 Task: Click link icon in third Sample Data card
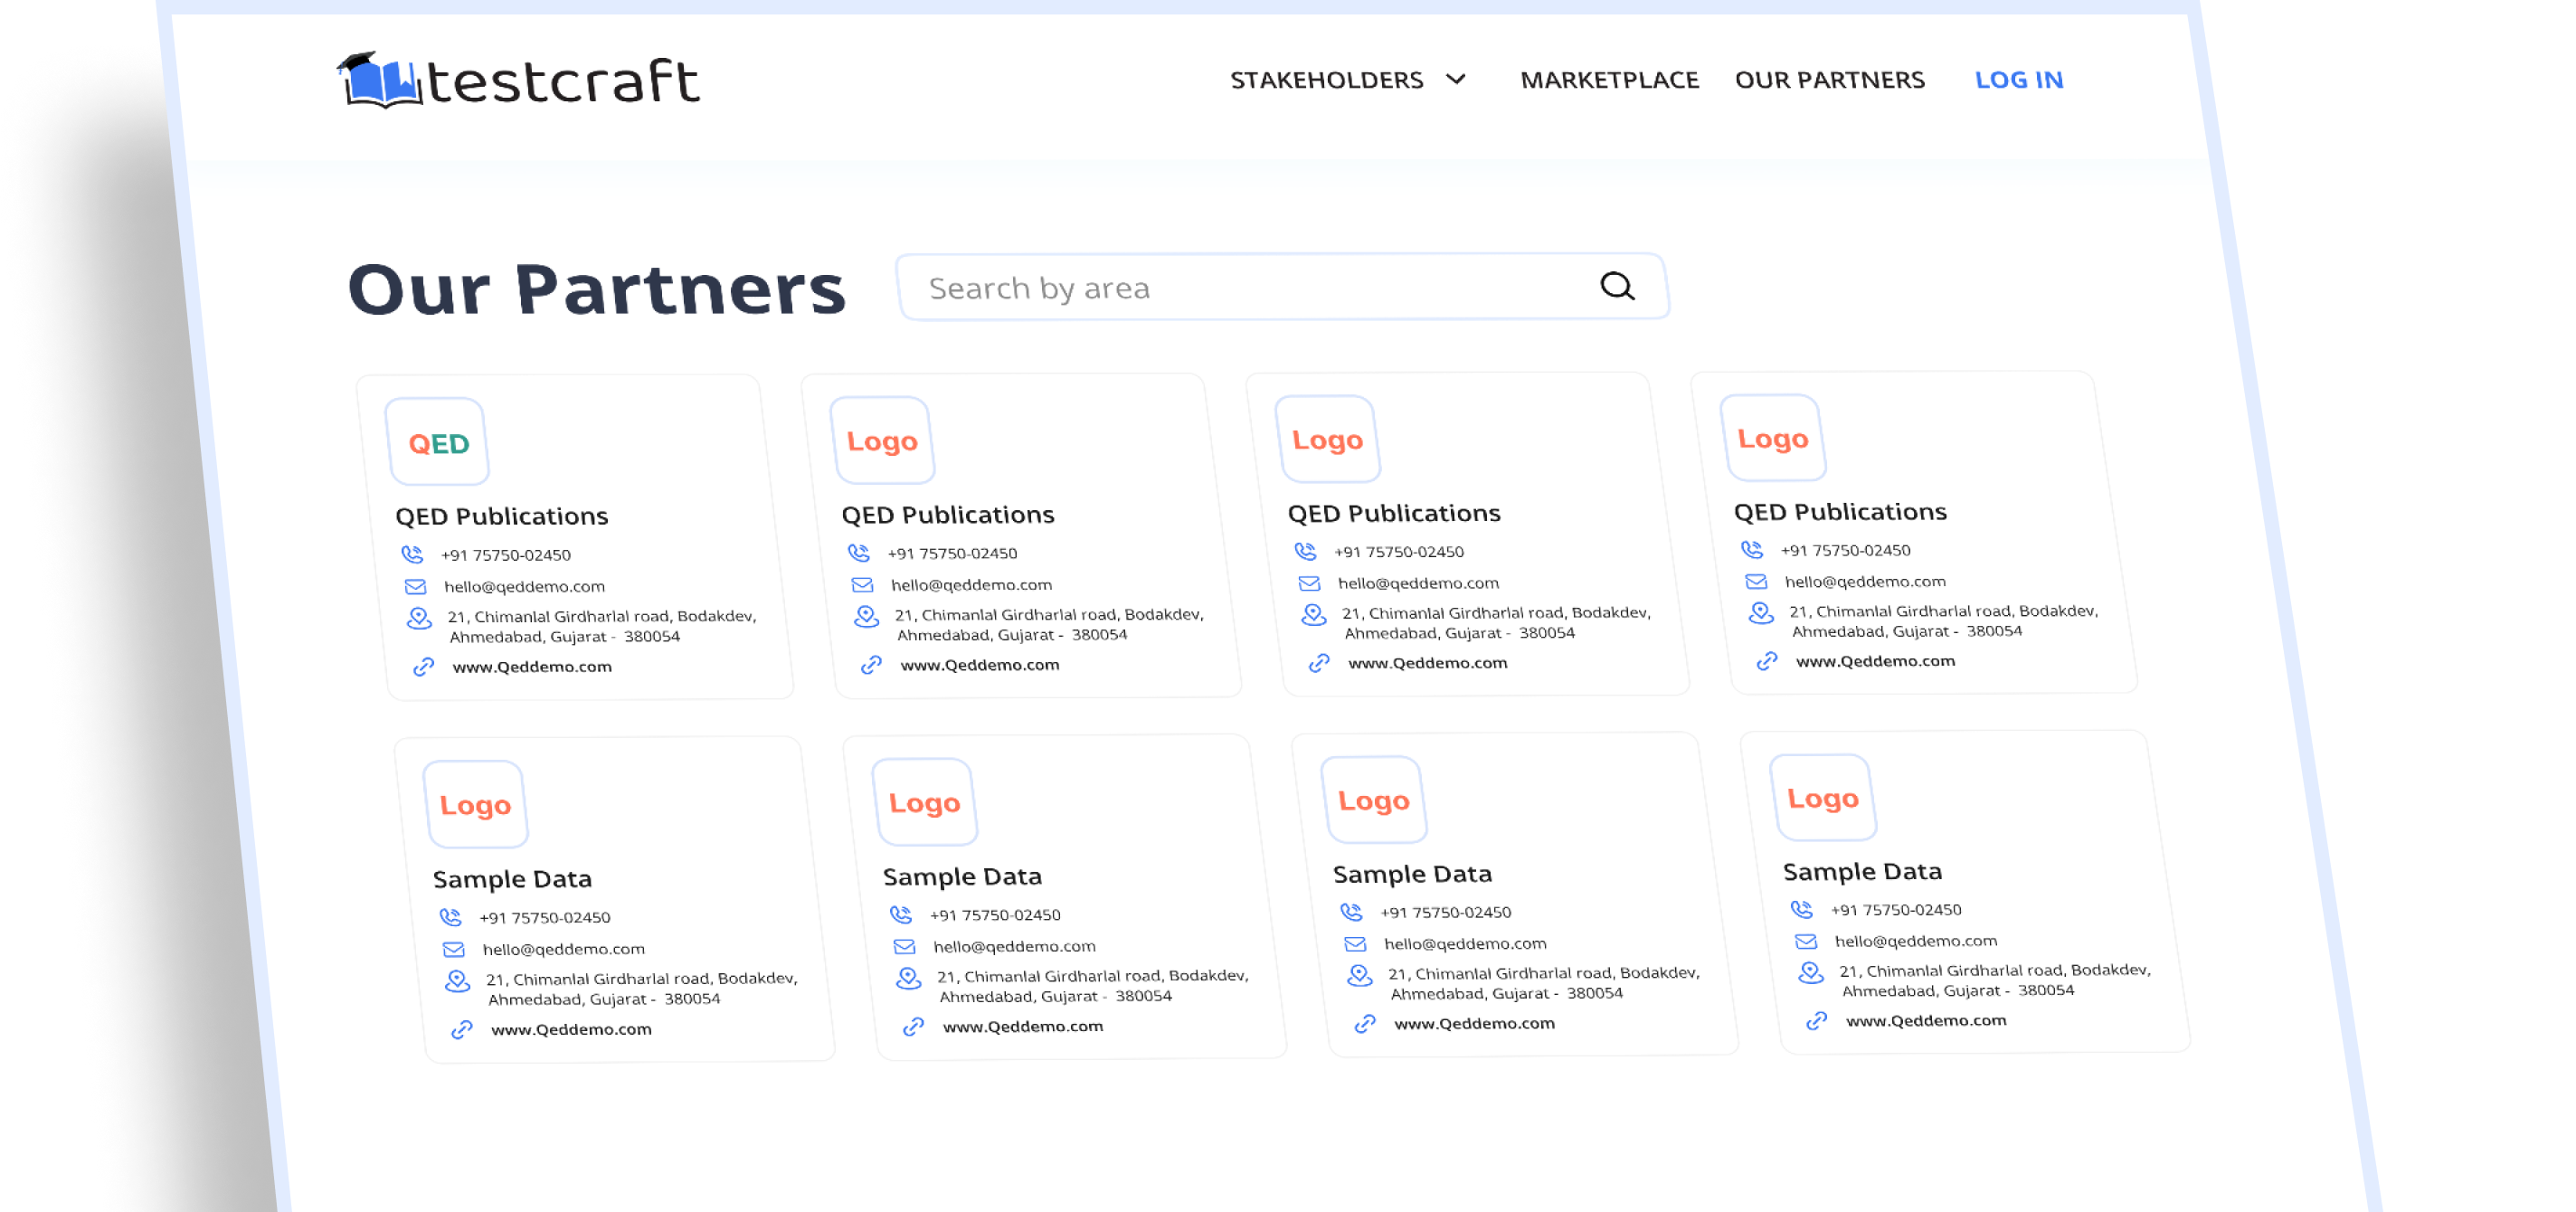click(x=1365, y=1023)
